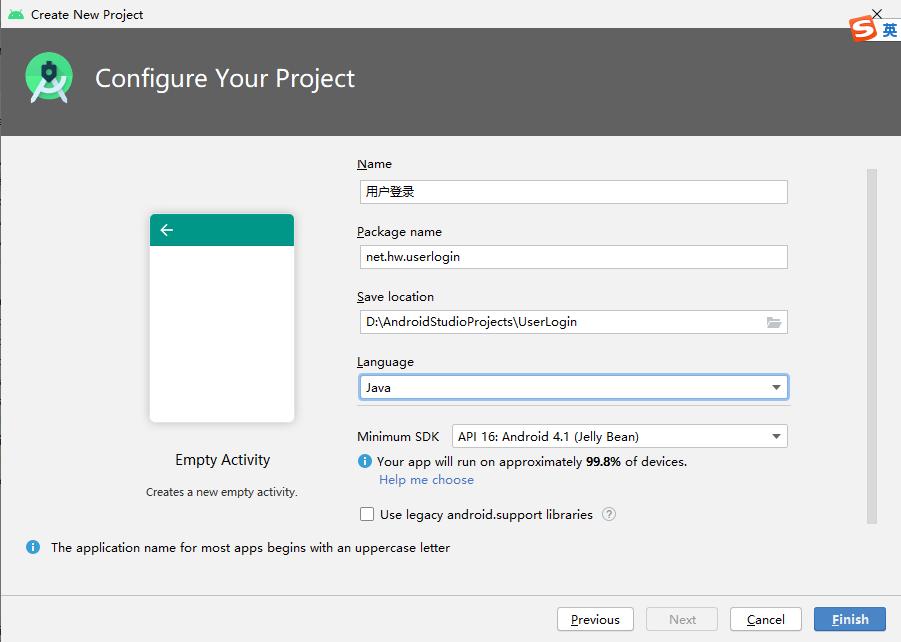Click the Save location path field

tap(562, 322)
